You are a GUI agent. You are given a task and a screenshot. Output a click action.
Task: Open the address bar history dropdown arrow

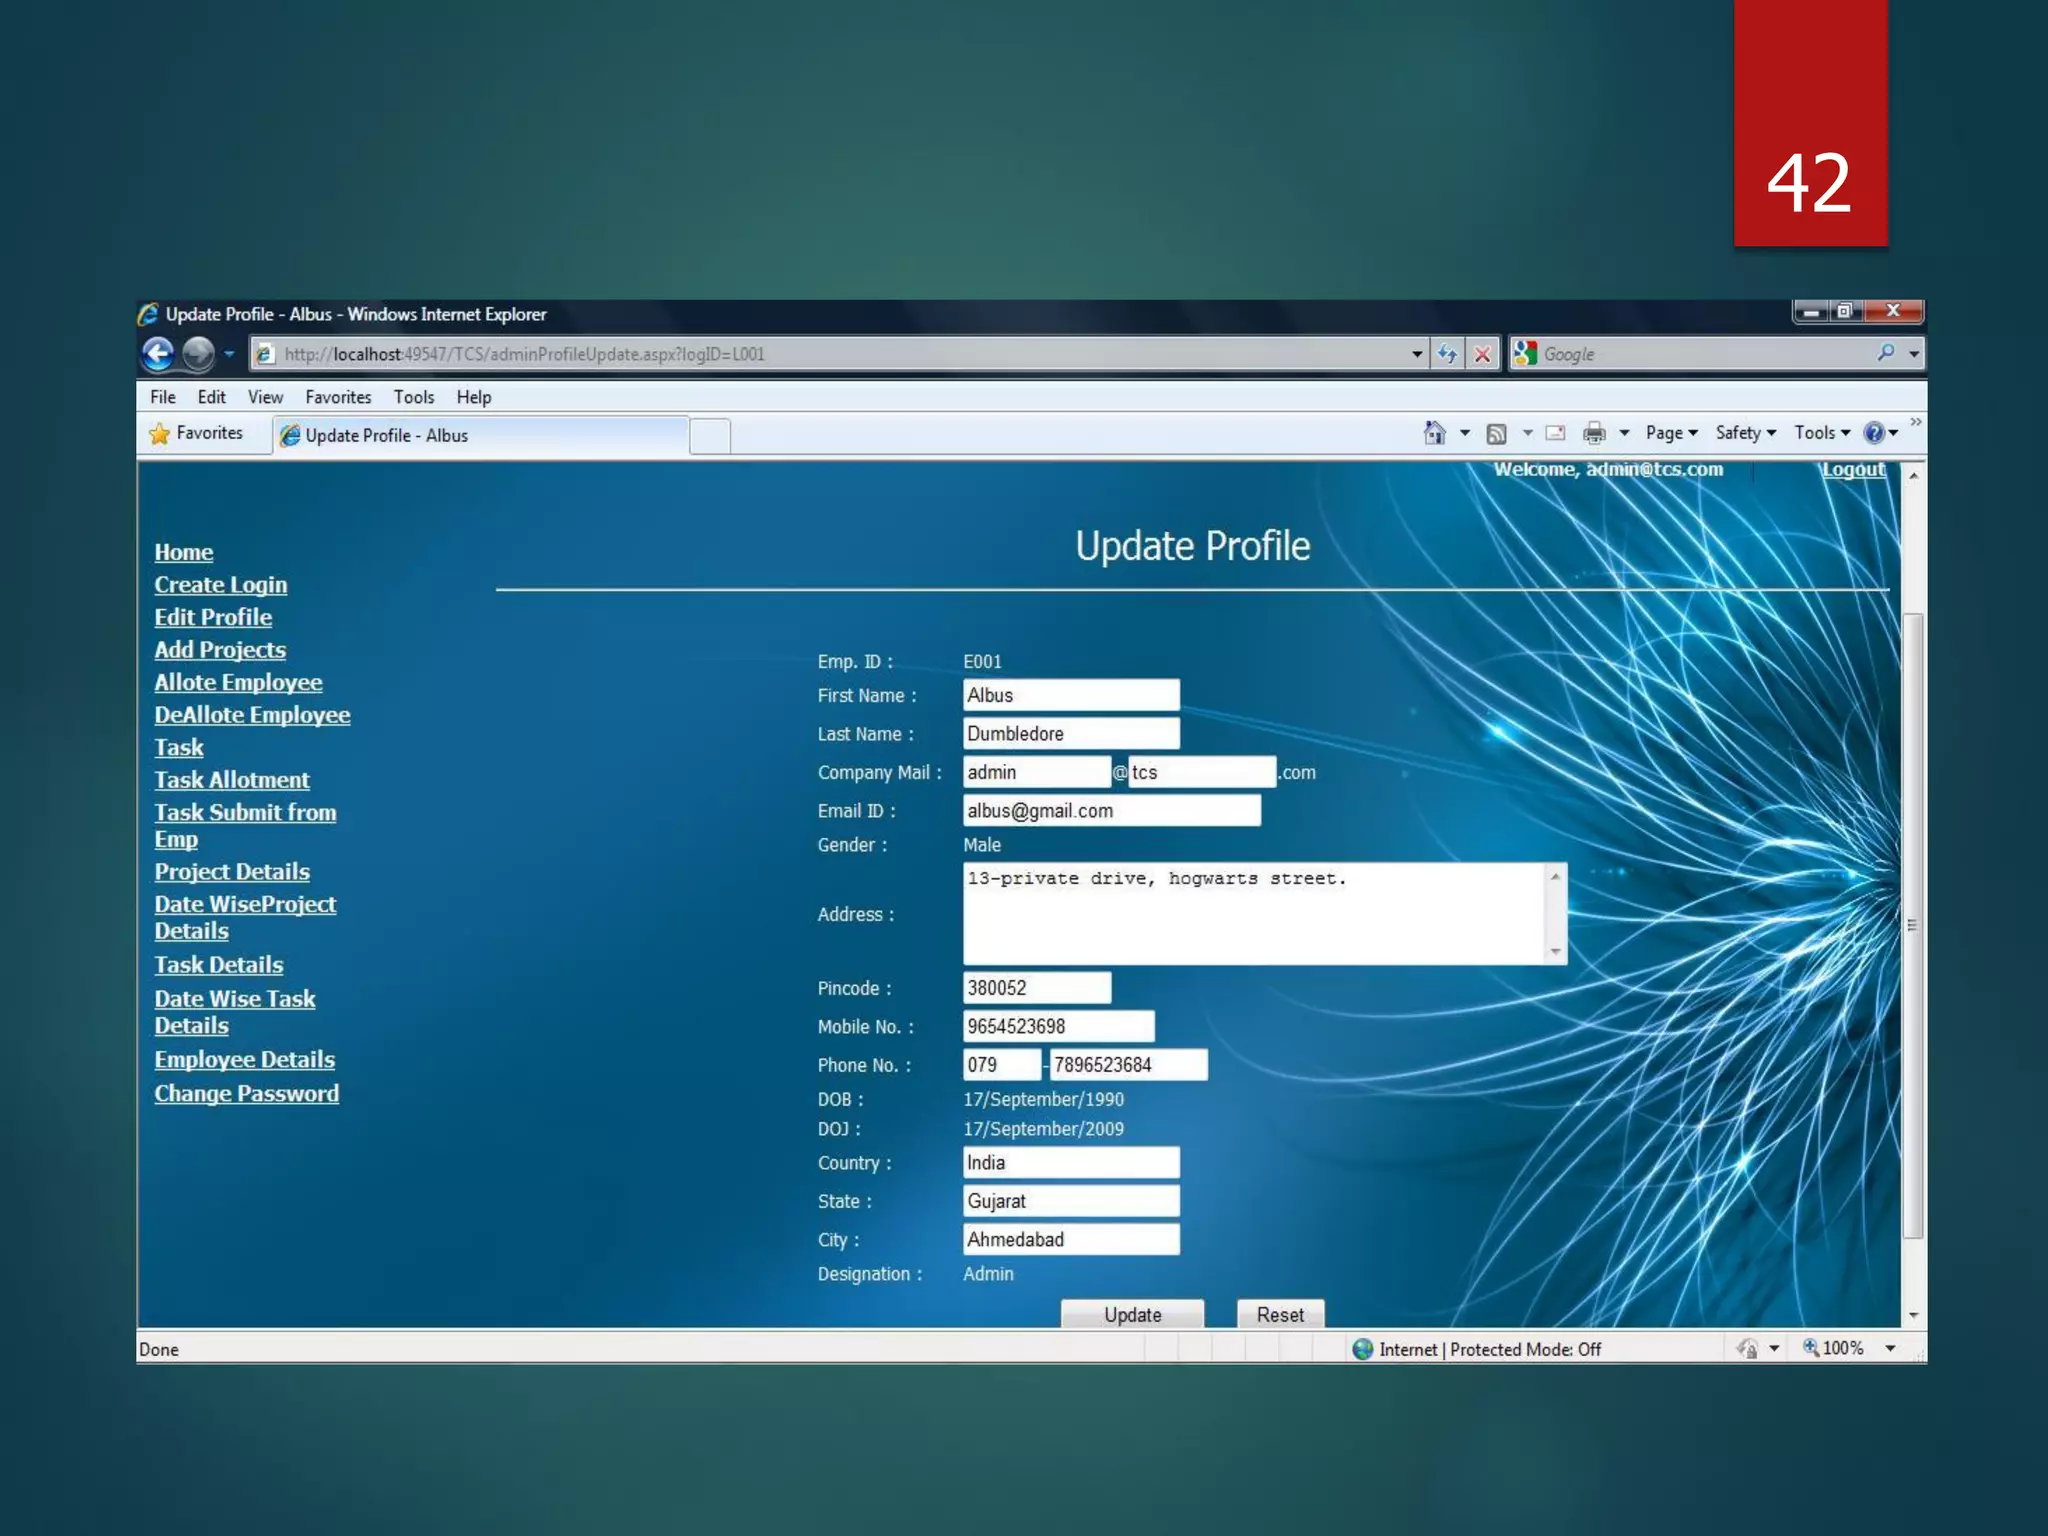[1417, 354]
